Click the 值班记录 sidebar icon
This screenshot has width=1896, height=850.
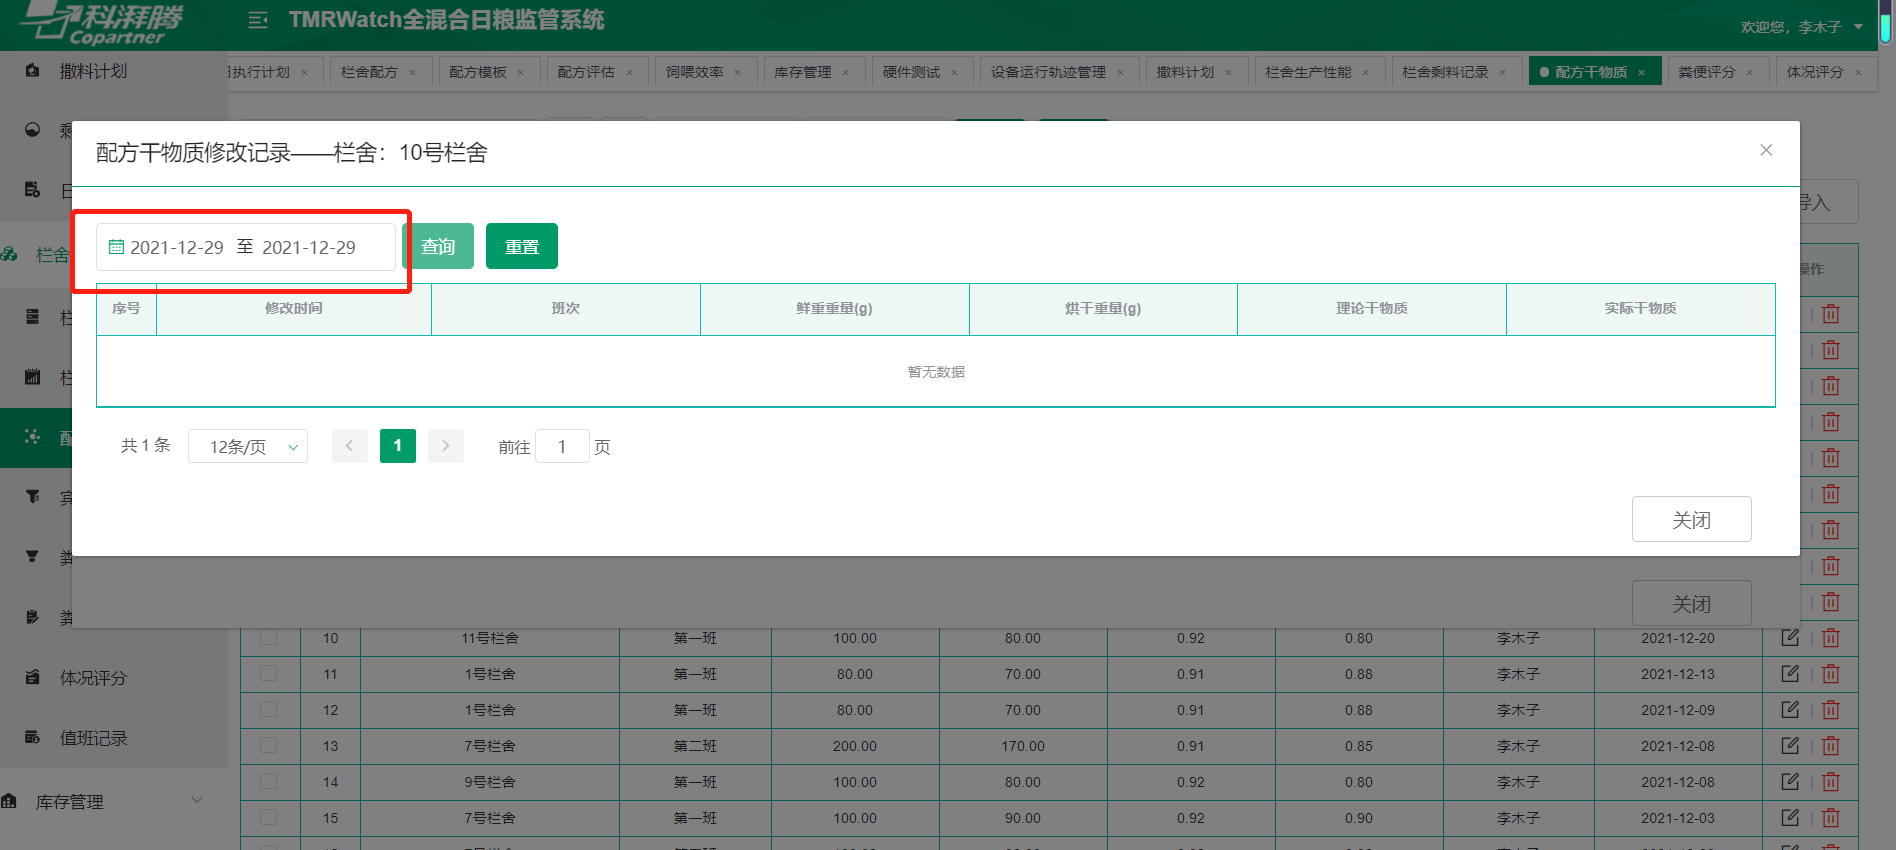pos(33,737)
